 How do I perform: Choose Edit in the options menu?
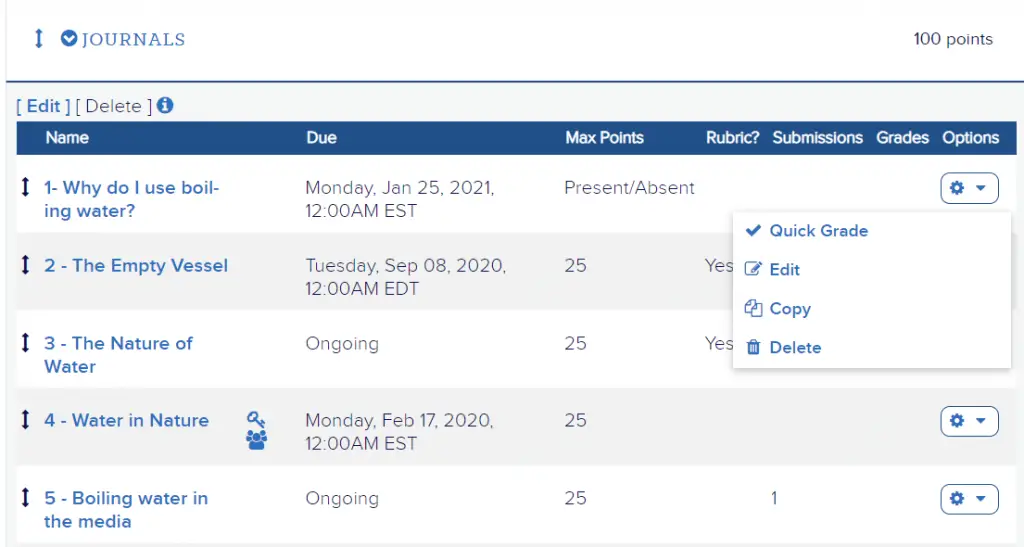click(x=784, y=270)
